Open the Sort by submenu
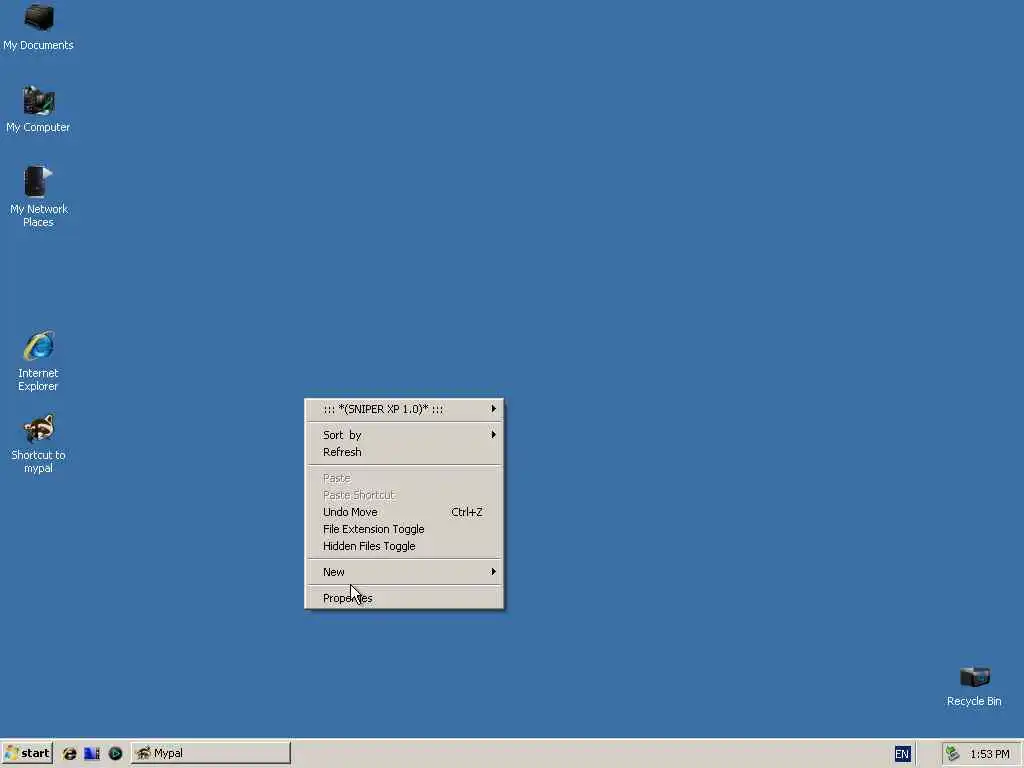This screenshot has width=1024, height=768. coord(404,435)
